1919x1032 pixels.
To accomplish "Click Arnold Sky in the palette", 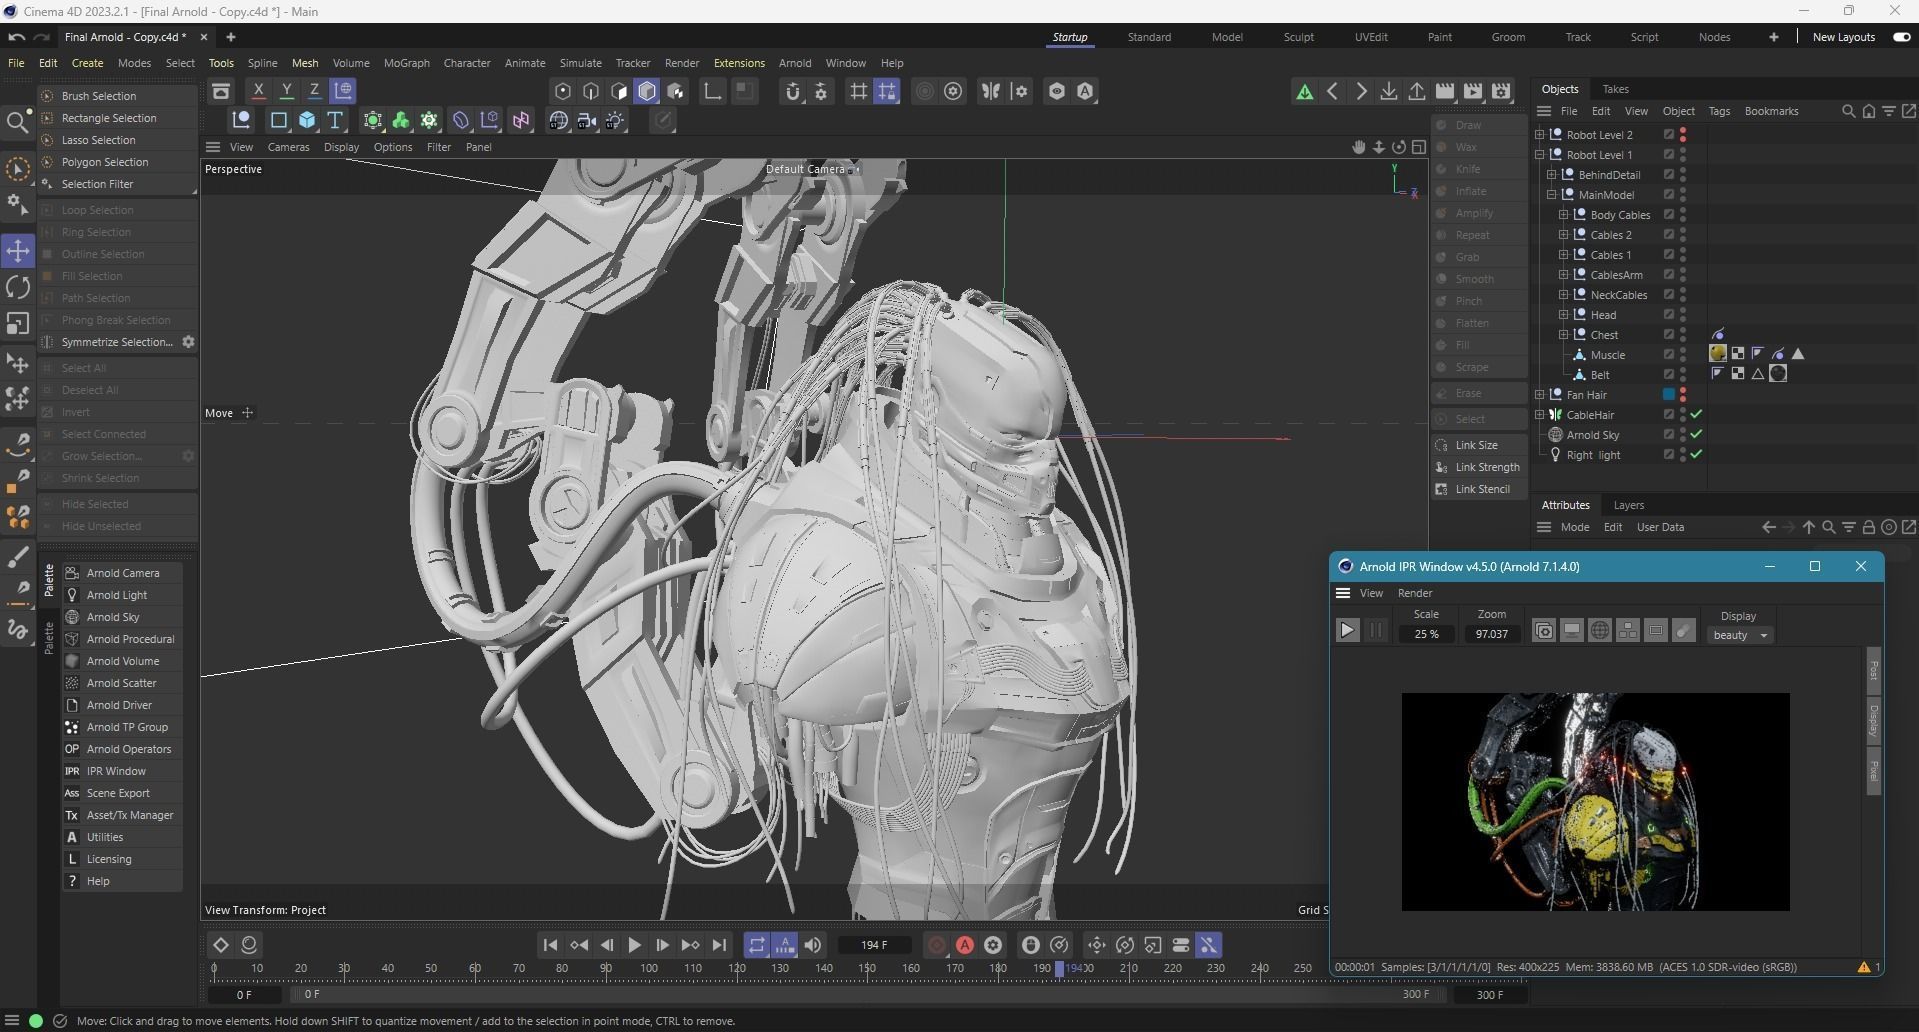I will pyautogui.click(x=122, y=617).
